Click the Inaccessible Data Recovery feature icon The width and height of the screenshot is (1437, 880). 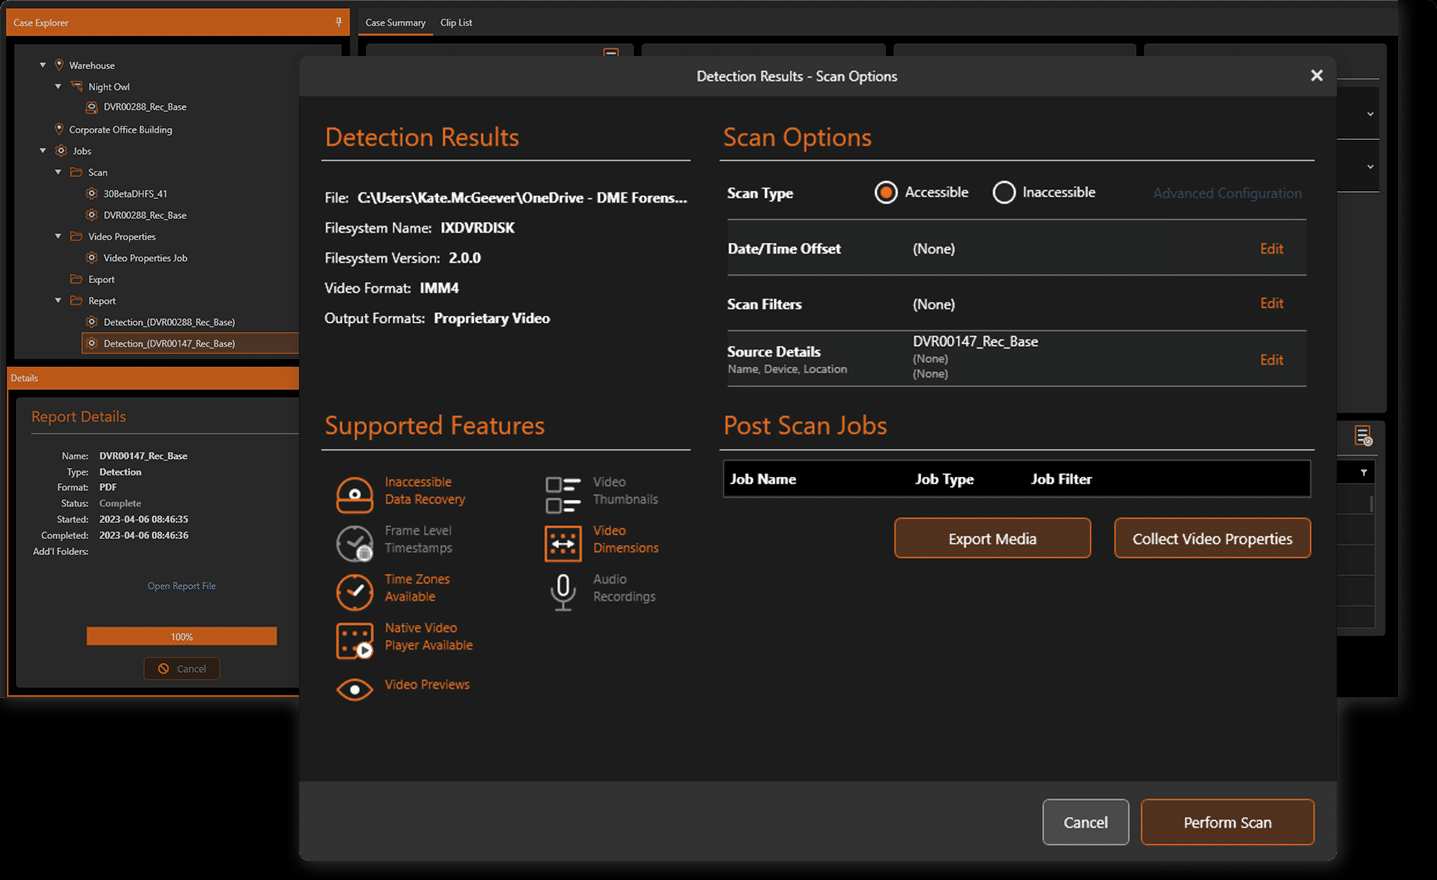(x=354, y=493)
